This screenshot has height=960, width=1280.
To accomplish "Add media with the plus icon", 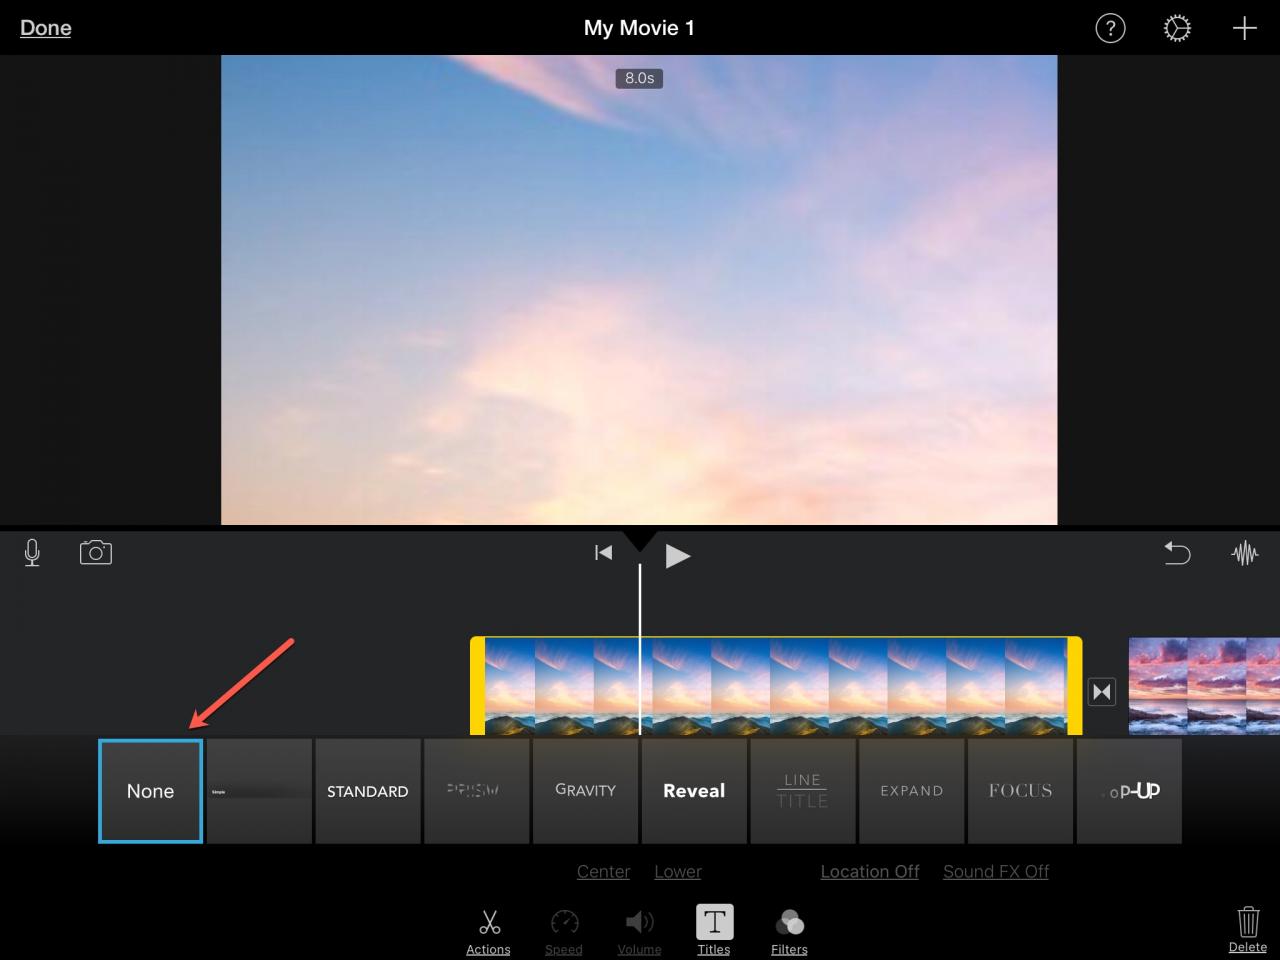I will [1244, 28].
